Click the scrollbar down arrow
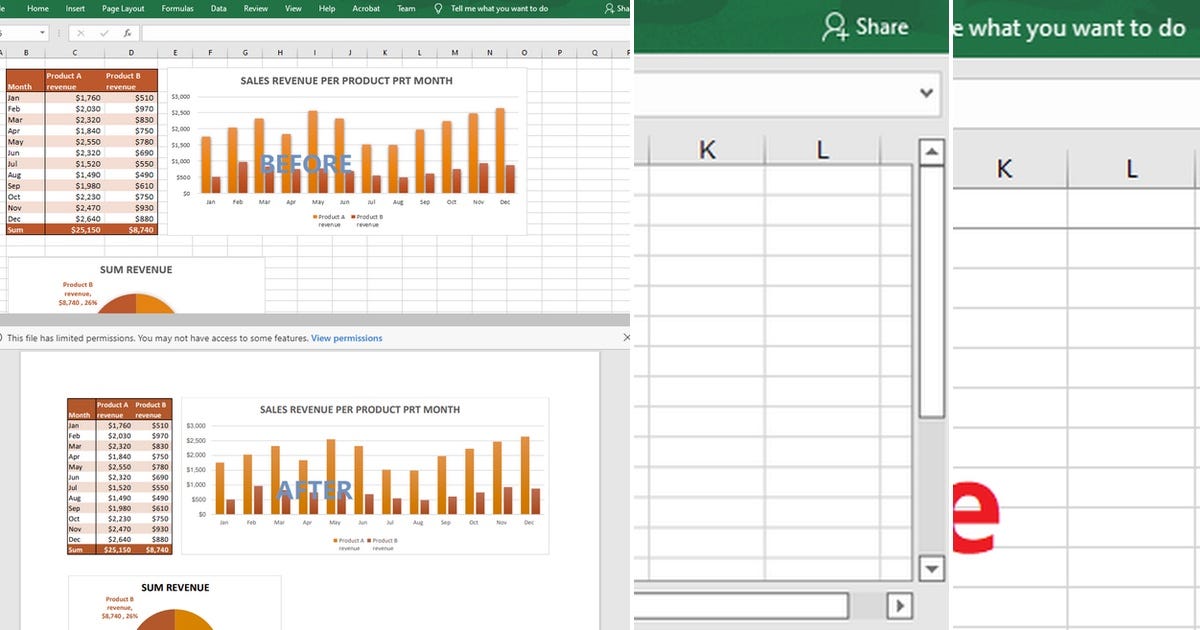Viewport: 1200px width, 630px height. point(931,568)
